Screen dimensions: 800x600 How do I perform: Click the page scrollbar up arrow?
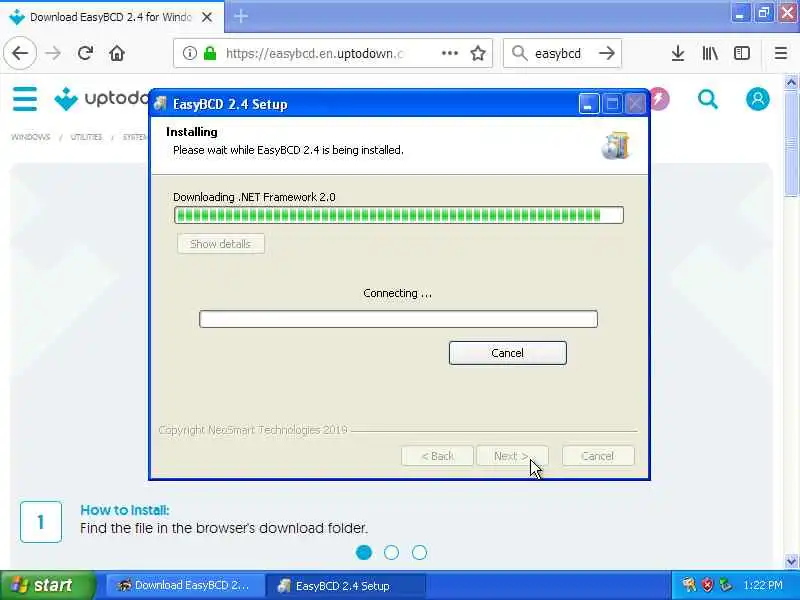point(791,82)
